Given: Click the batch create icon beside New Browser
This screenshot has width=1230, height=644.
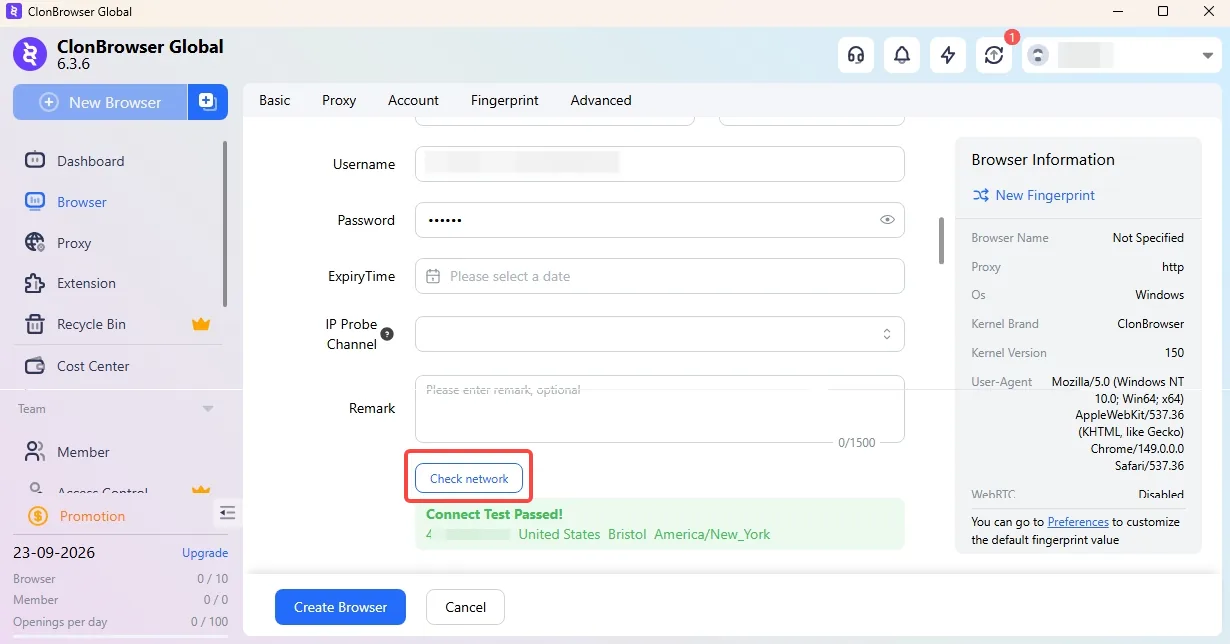Looking at the screenshot, I should [x=208, y=102].
